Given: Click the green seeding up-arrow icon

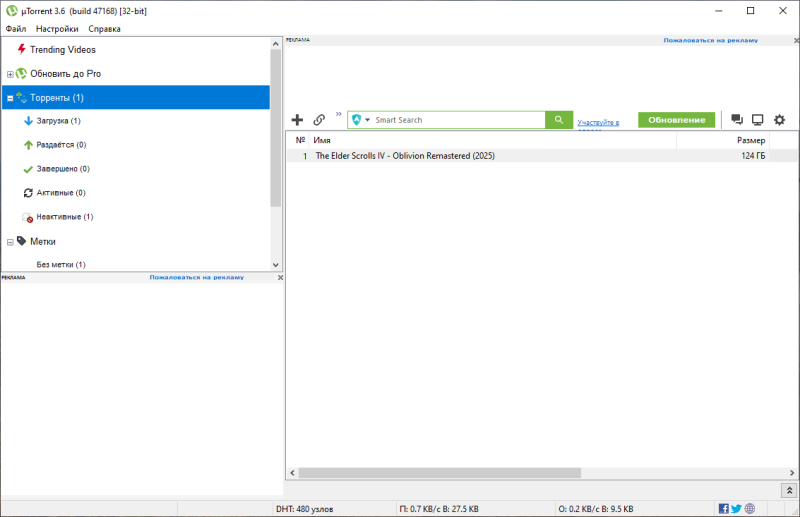Looking at the screenshot, I should pyautogui.click(x=28, y=145).
